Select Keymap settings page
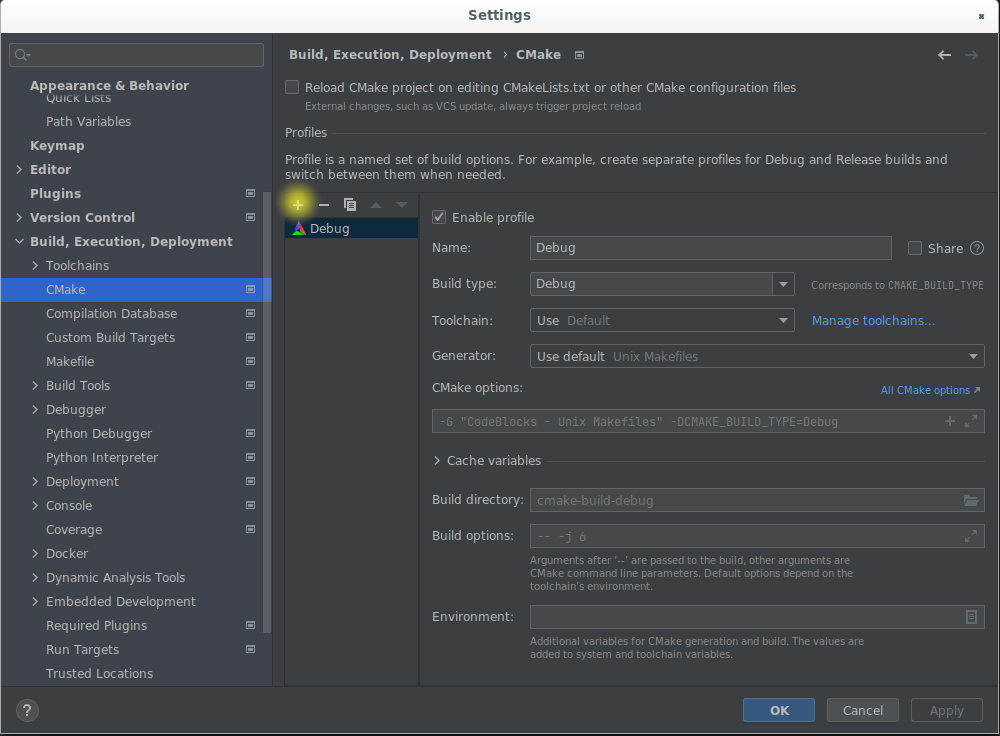Image resolution: width=1000 pixels, height=736 pixels. [x=57, y=145]
